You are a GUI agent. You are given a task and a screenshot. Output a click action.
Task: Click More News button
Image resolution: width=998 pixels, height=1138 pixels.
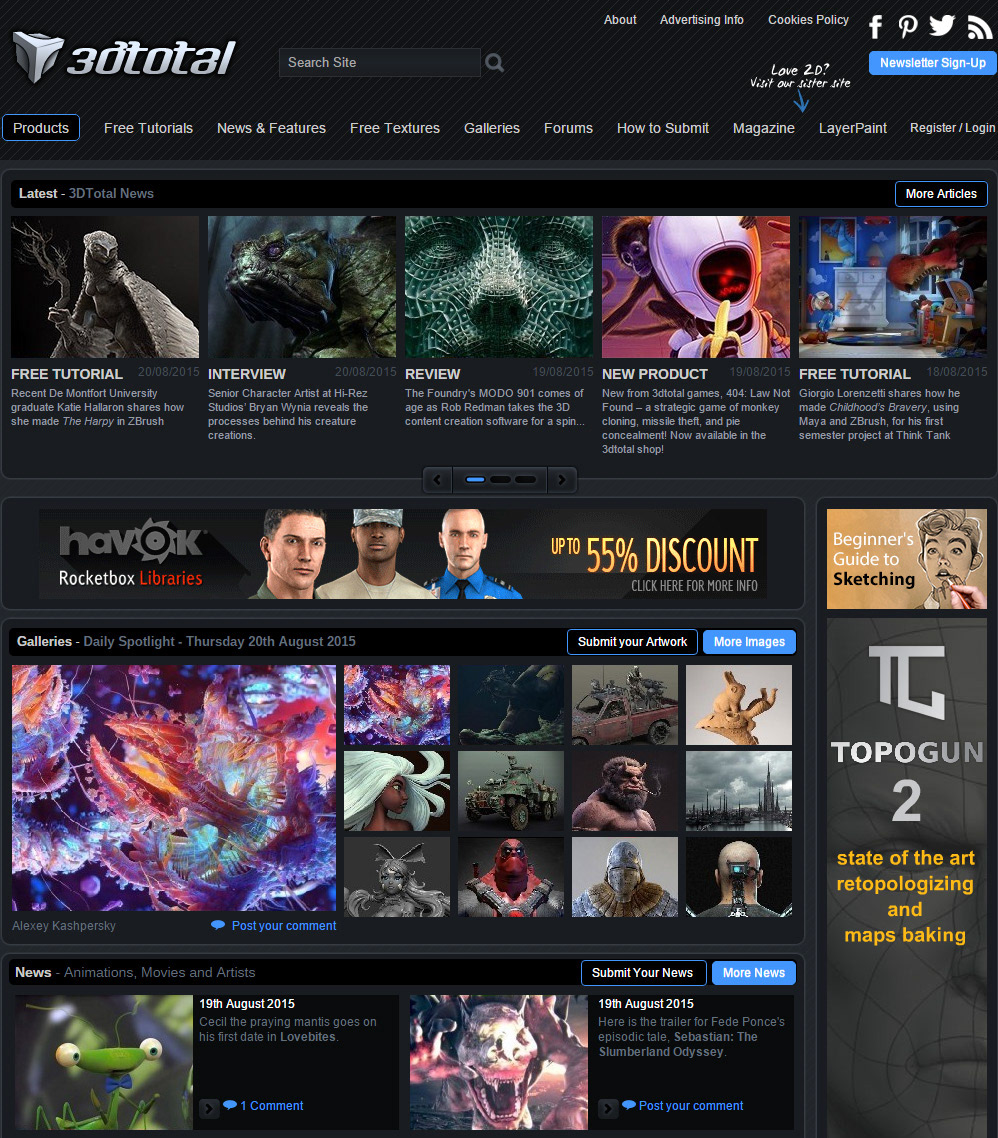[x=753, y=973]
